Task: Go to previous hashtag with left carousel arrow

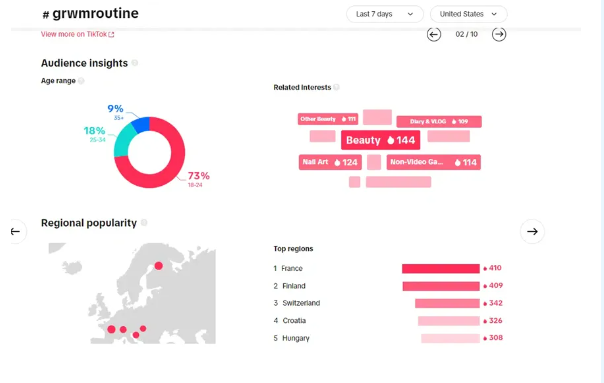Action: pos(16,231)
